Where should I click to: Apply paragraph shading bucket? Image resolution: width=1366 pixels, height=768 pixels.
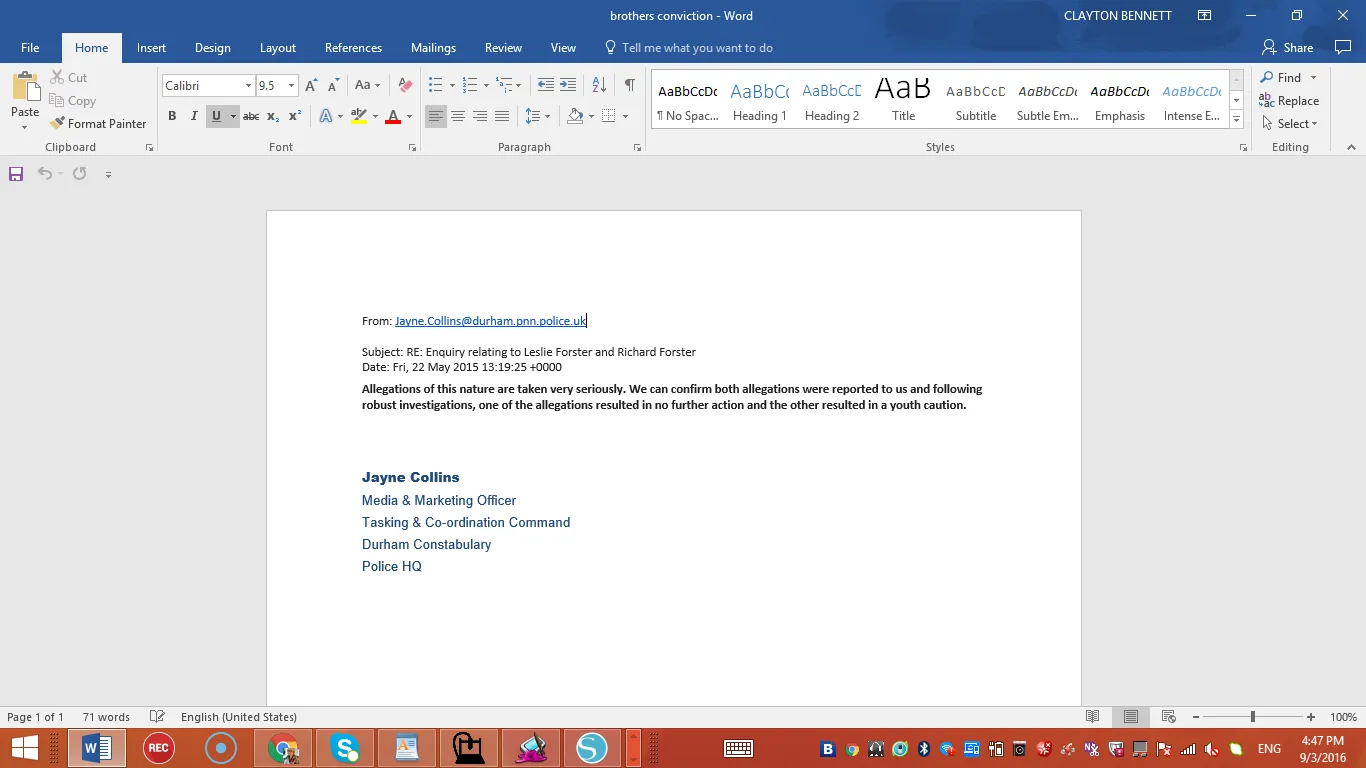575,116
